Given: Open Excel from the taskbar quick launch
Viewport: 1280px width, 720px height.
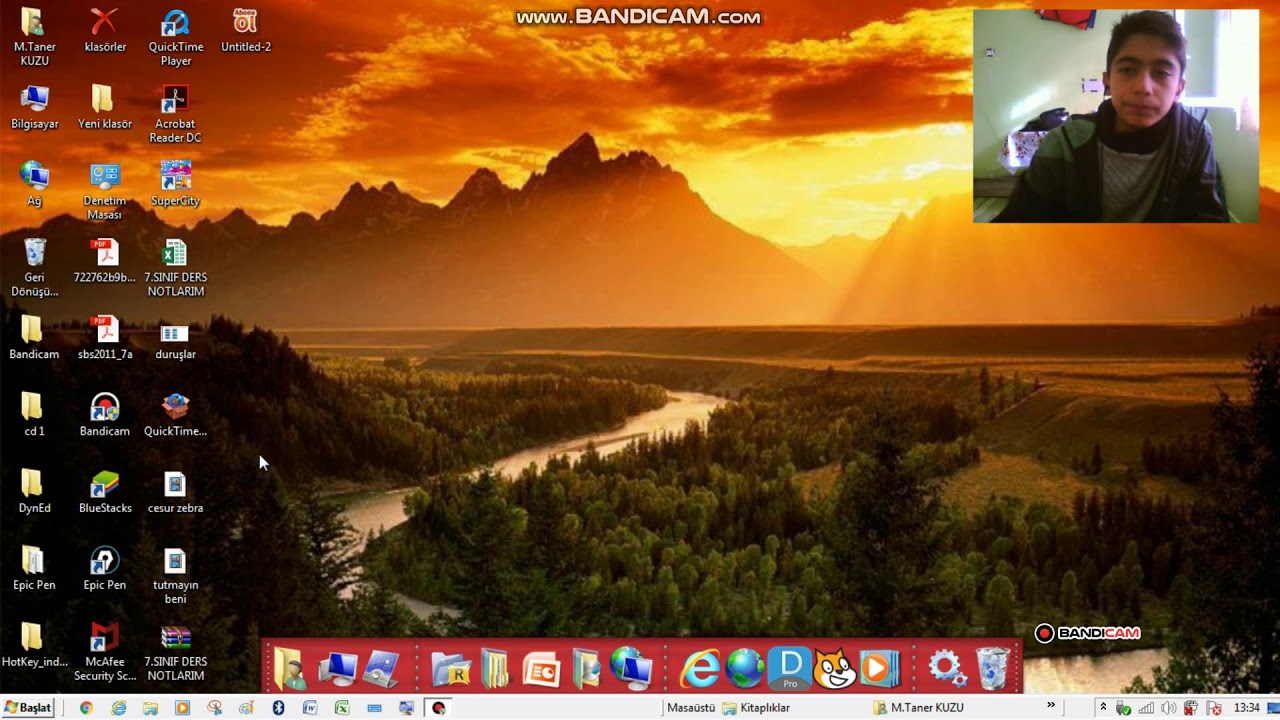Looking at the screenshot, I should (342, 708).
